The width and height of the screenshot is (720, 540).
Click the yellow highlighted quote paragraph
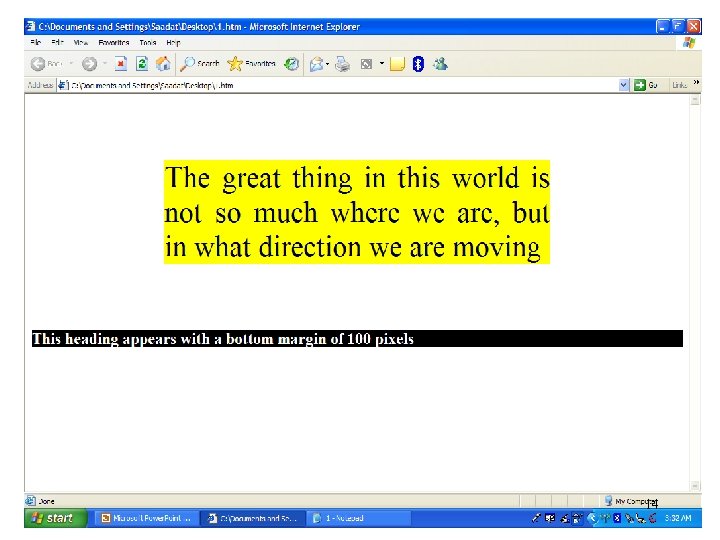[x=357, y=212]
